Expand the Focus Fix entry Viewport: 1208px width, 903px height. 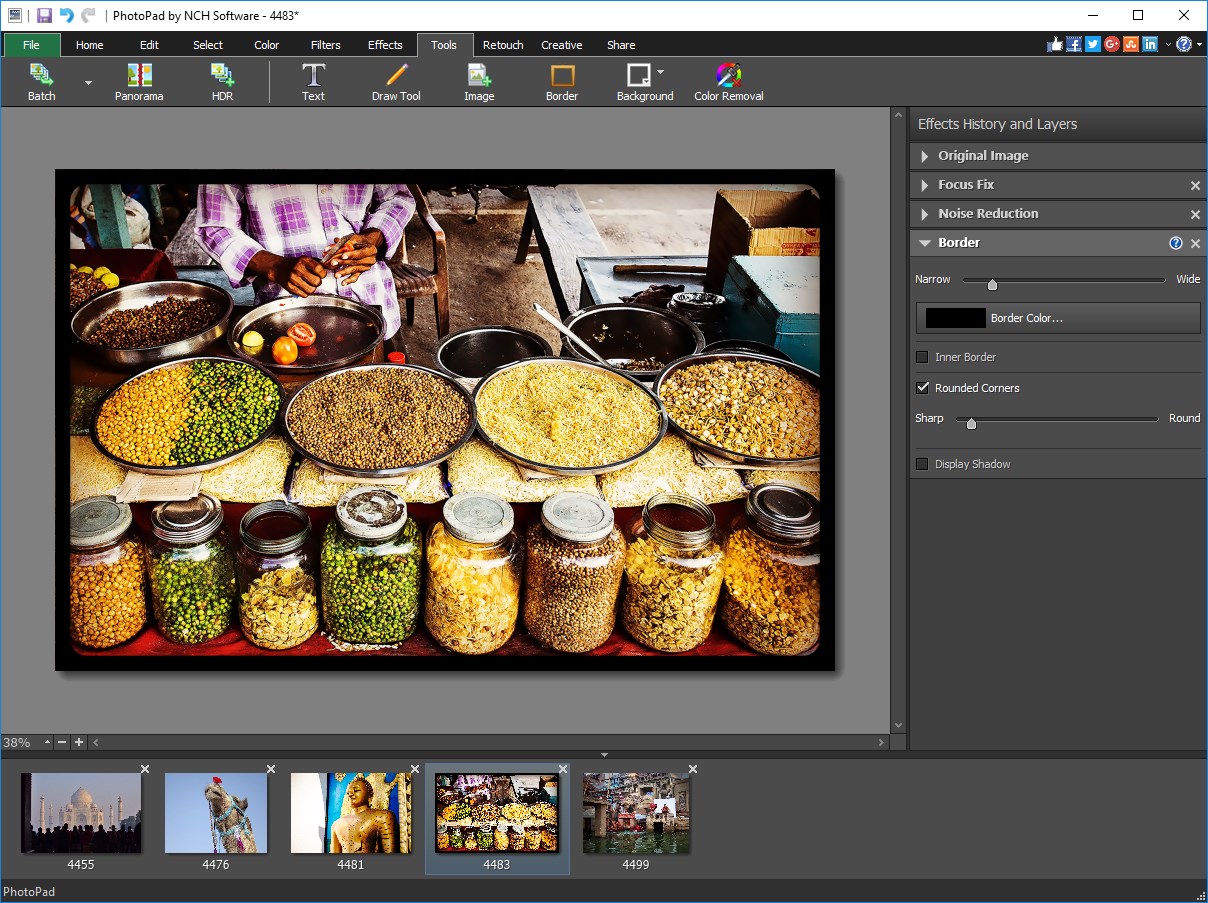[925, 184]
